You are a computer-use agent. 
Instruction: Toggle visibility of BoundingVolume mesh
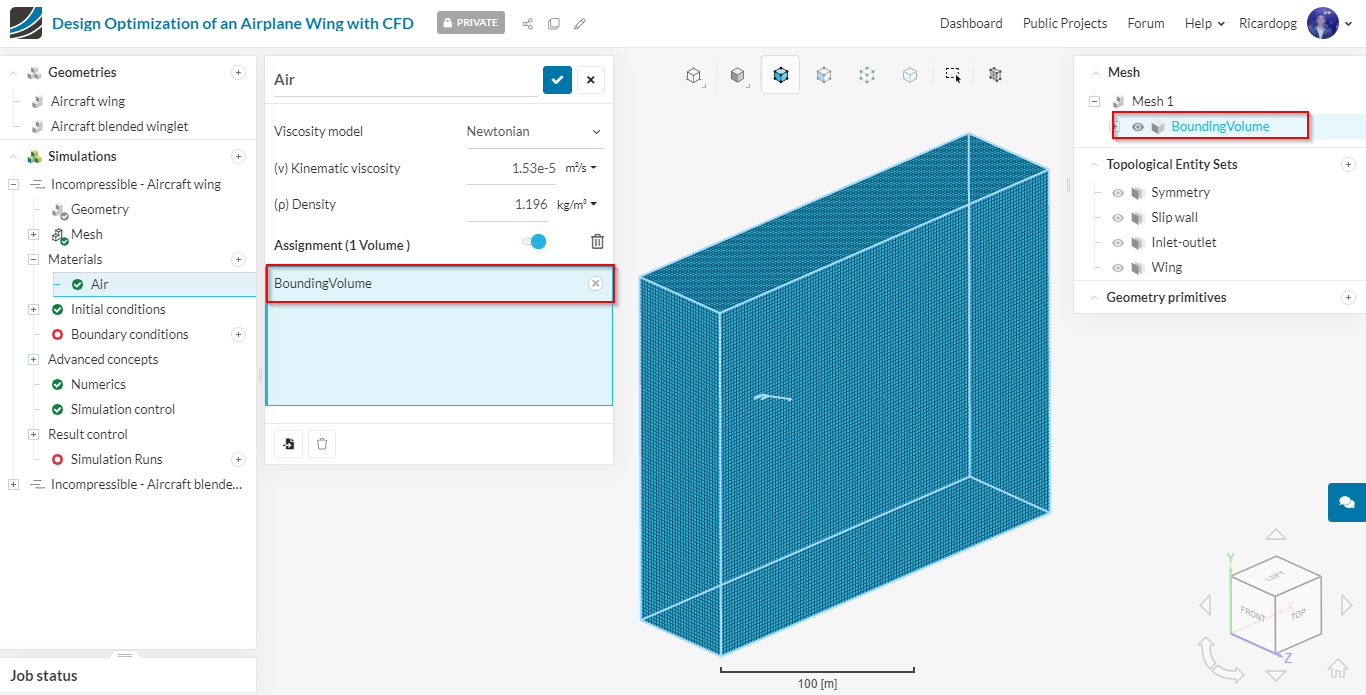click(1138, 127)
